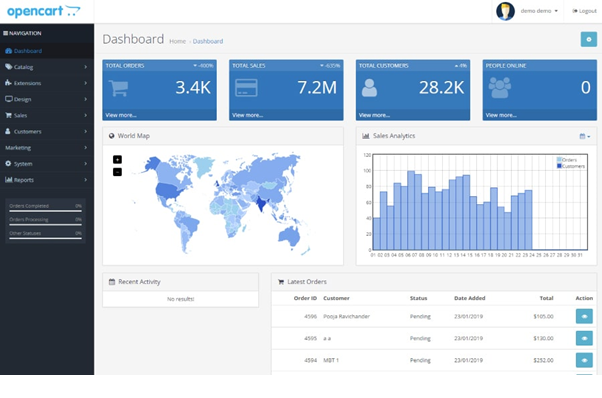Click the Other Statuses progress bar

point(45,238)
